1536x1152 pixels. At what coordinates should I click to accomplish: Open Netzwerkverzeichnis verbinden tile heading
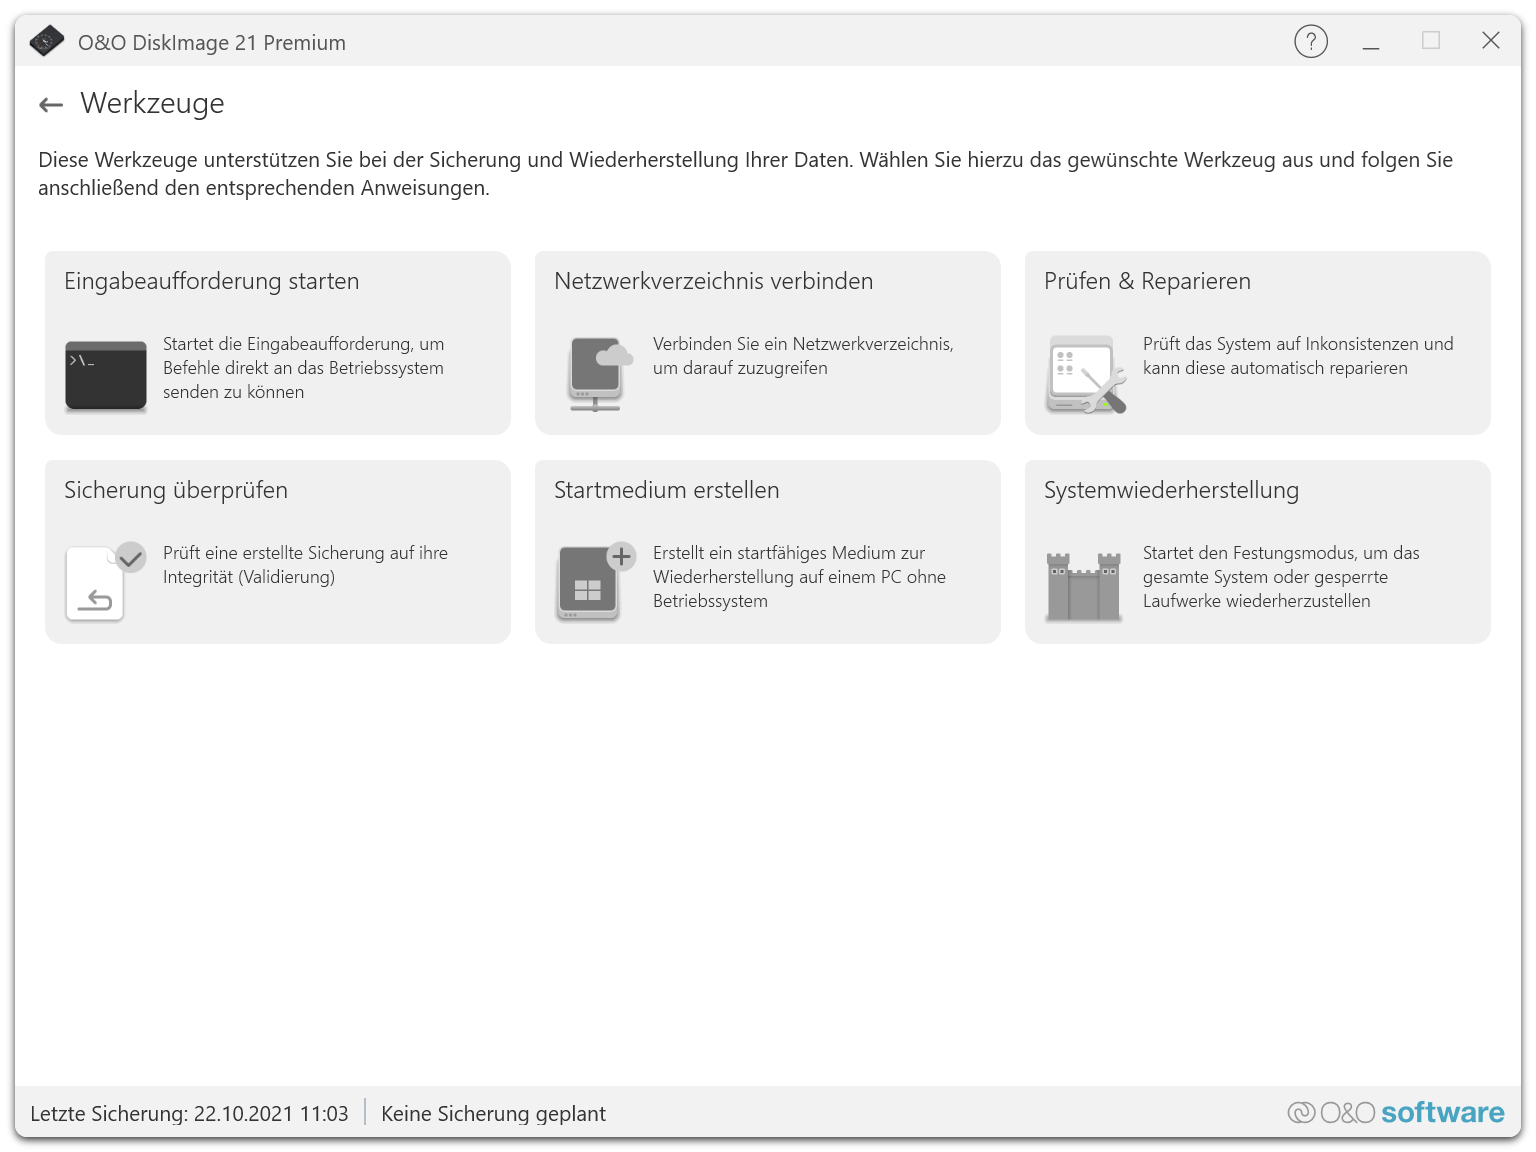pos(714,281)
